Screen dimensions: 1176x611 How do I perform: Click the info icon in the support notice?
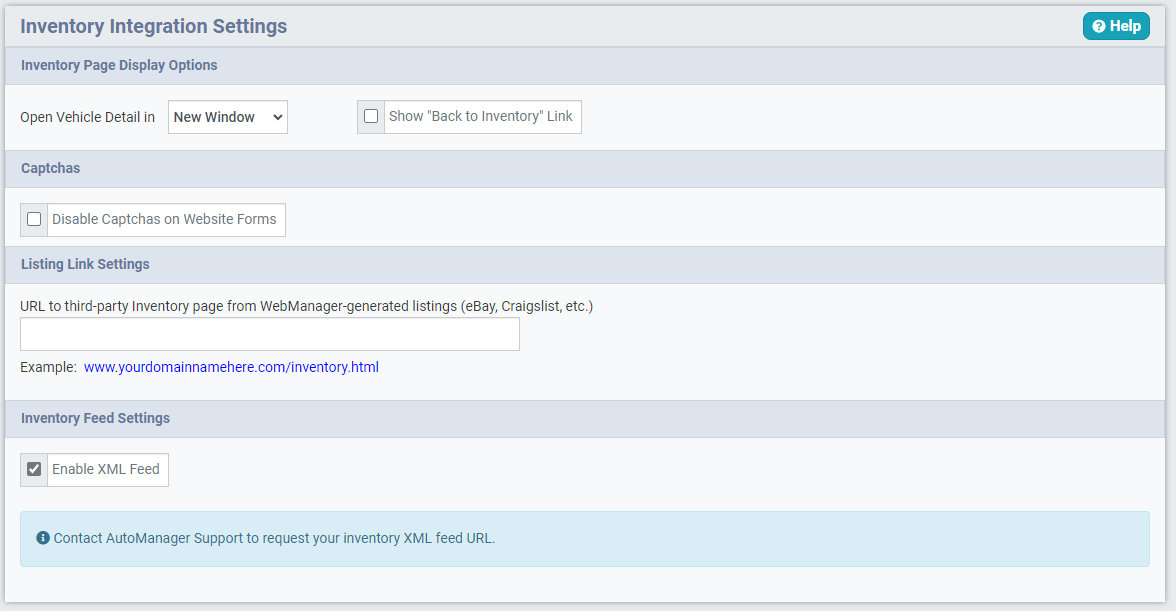41,537
